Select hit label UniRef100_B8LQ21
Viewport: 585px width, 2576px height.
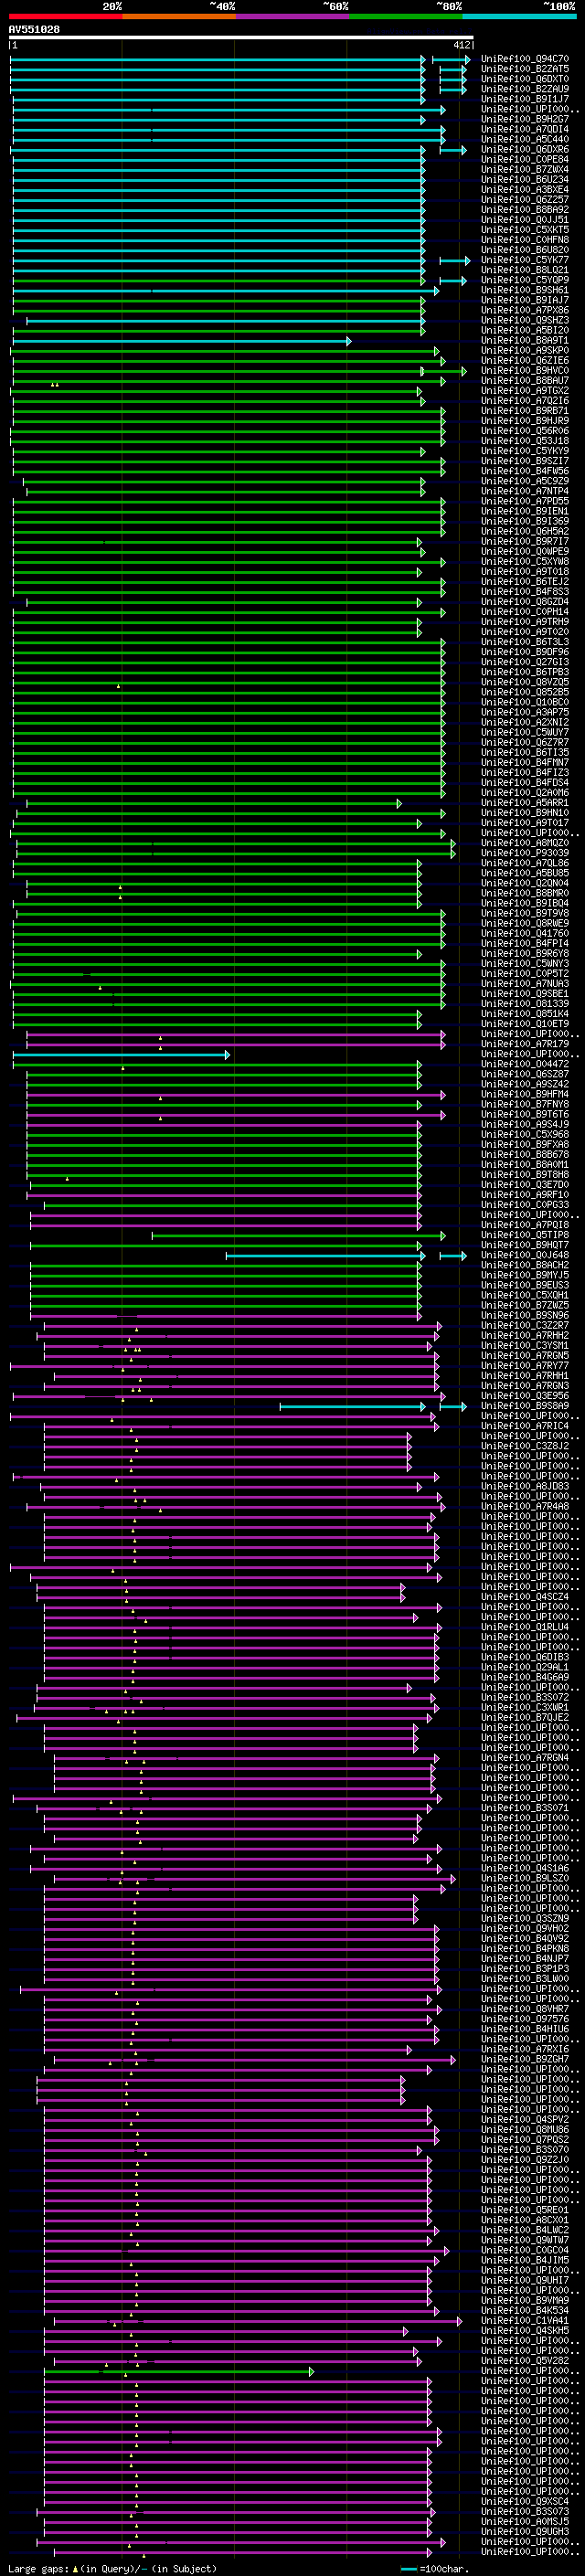pos(525,270)
